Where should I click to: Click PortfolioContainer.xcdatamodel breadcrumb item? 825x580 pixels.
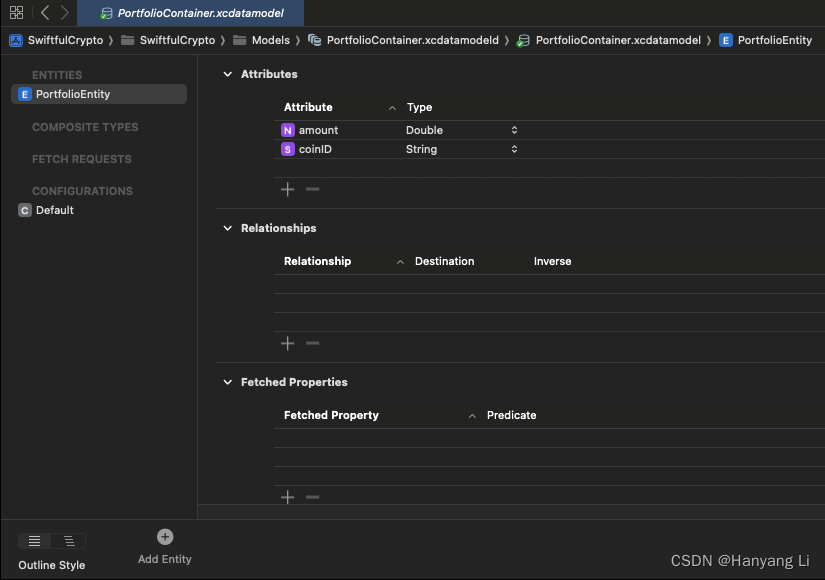point(609,41)
